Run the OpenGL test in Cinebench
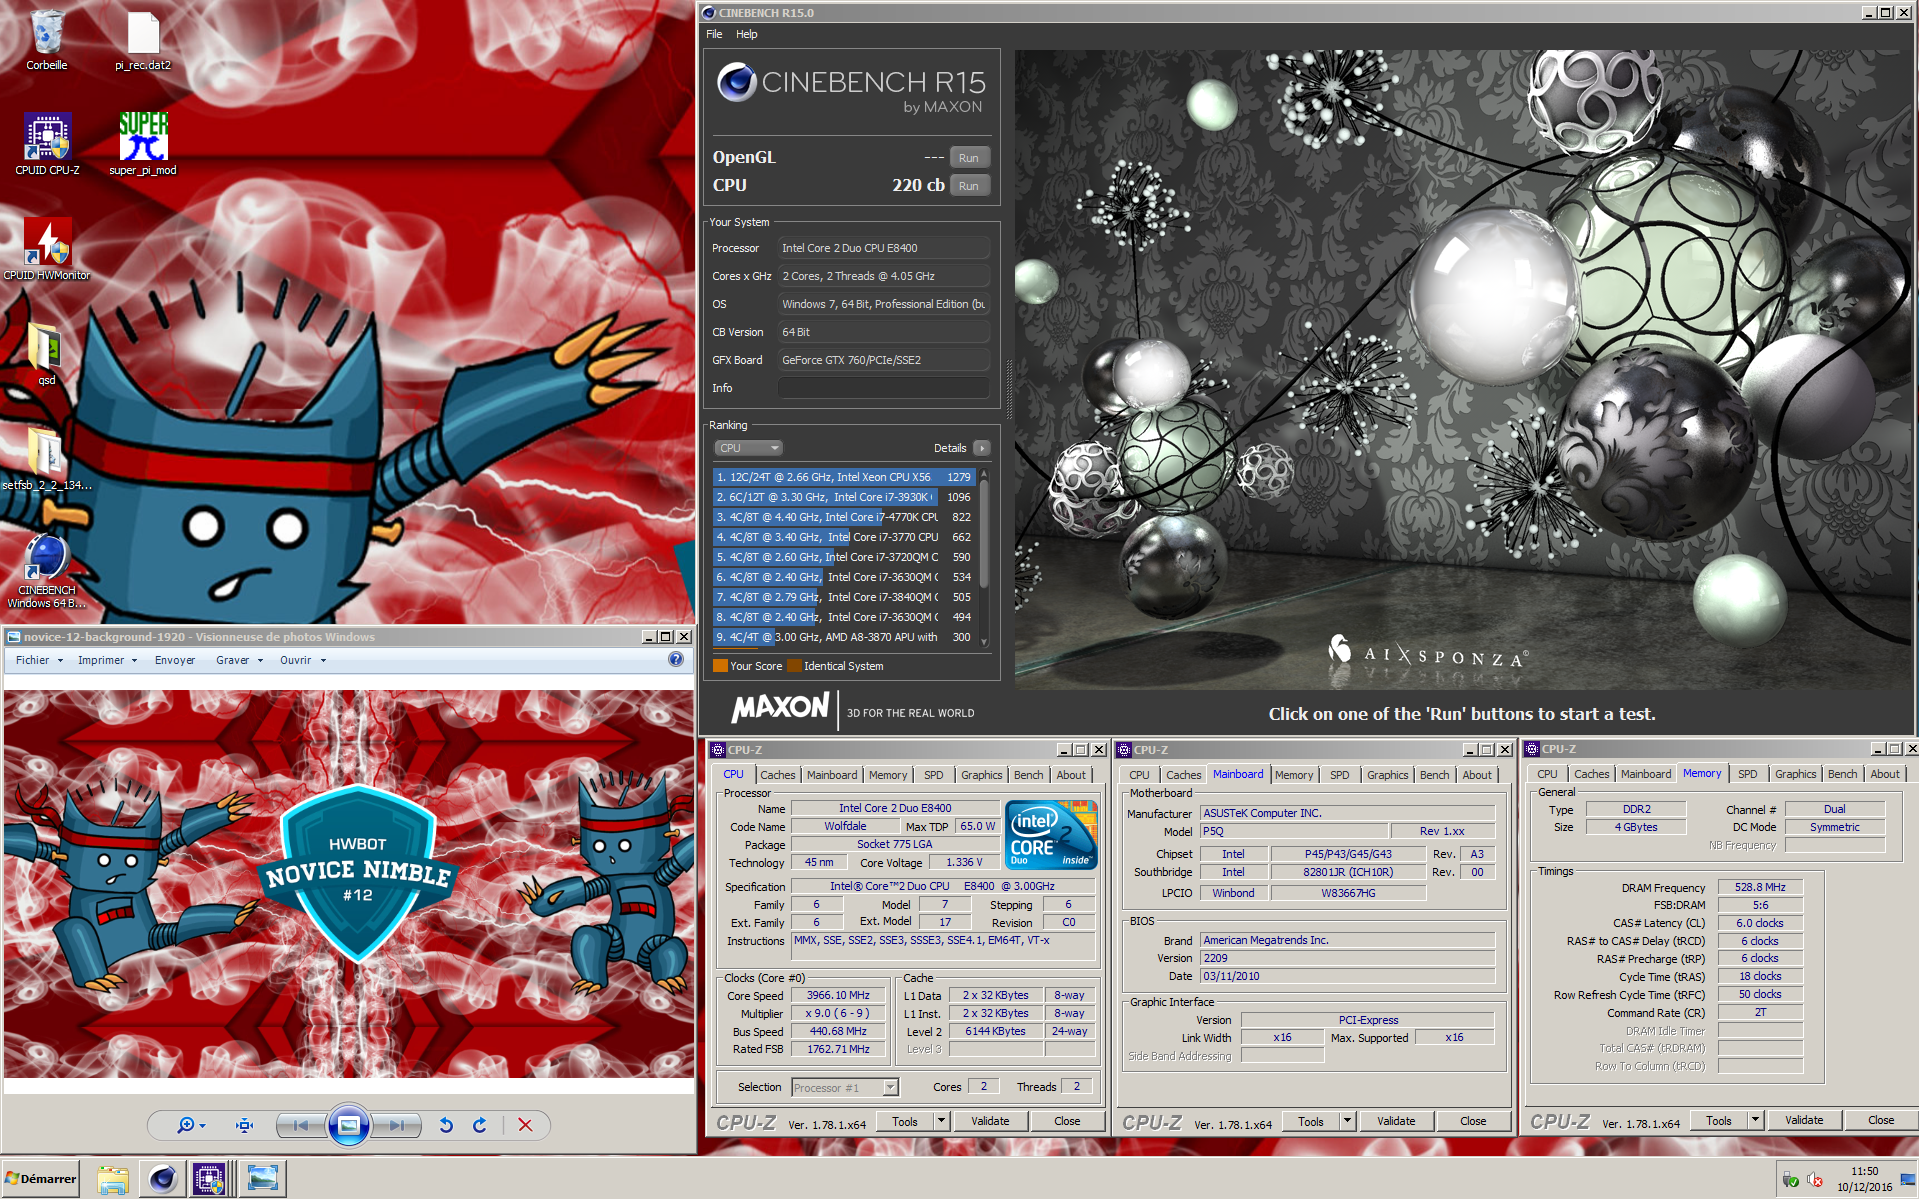Screen dimensions: 1919x1199 [968, 158]
